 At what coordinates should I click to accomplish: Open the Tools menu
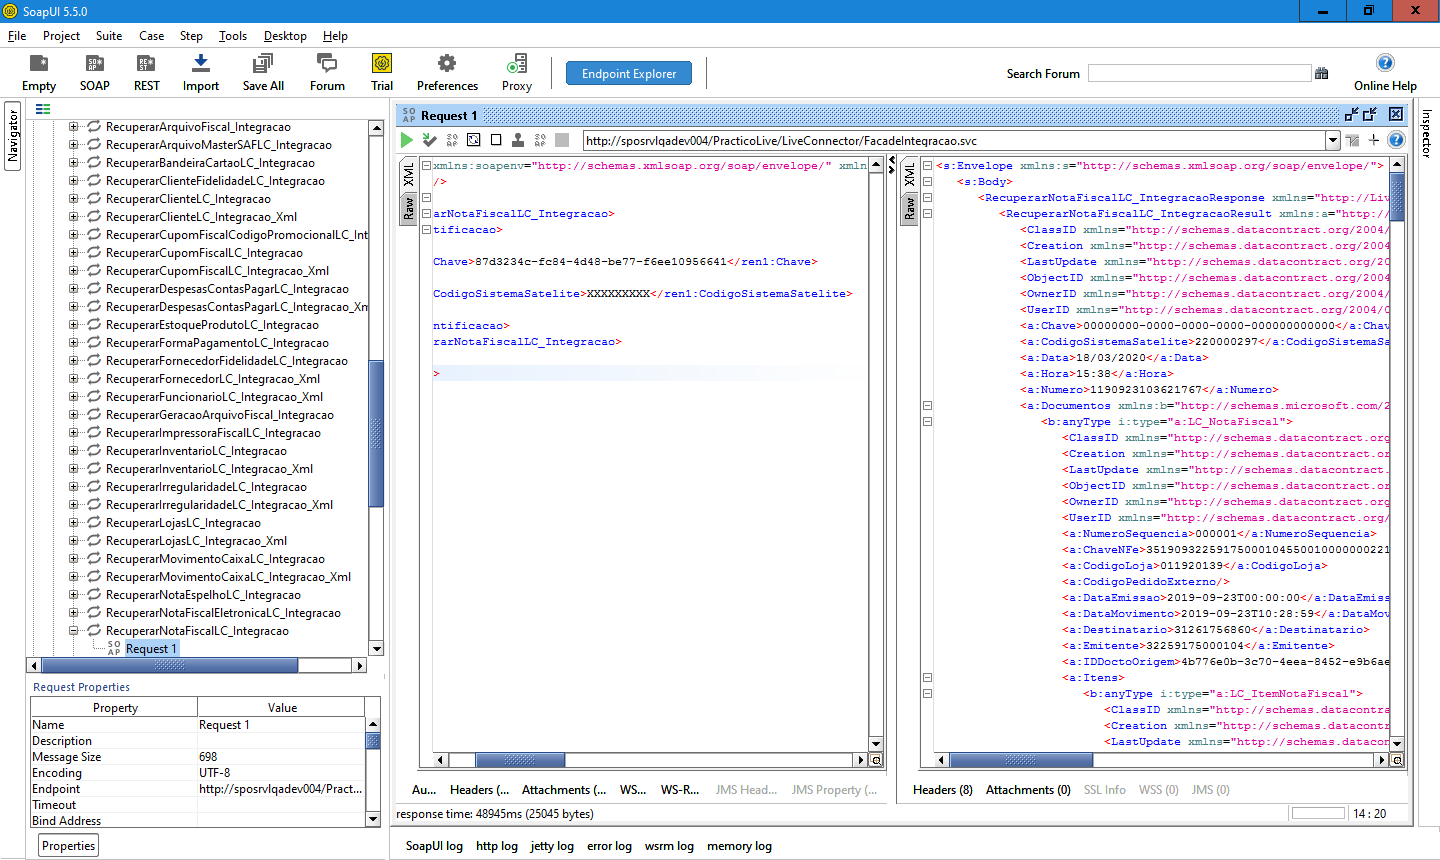233,36
